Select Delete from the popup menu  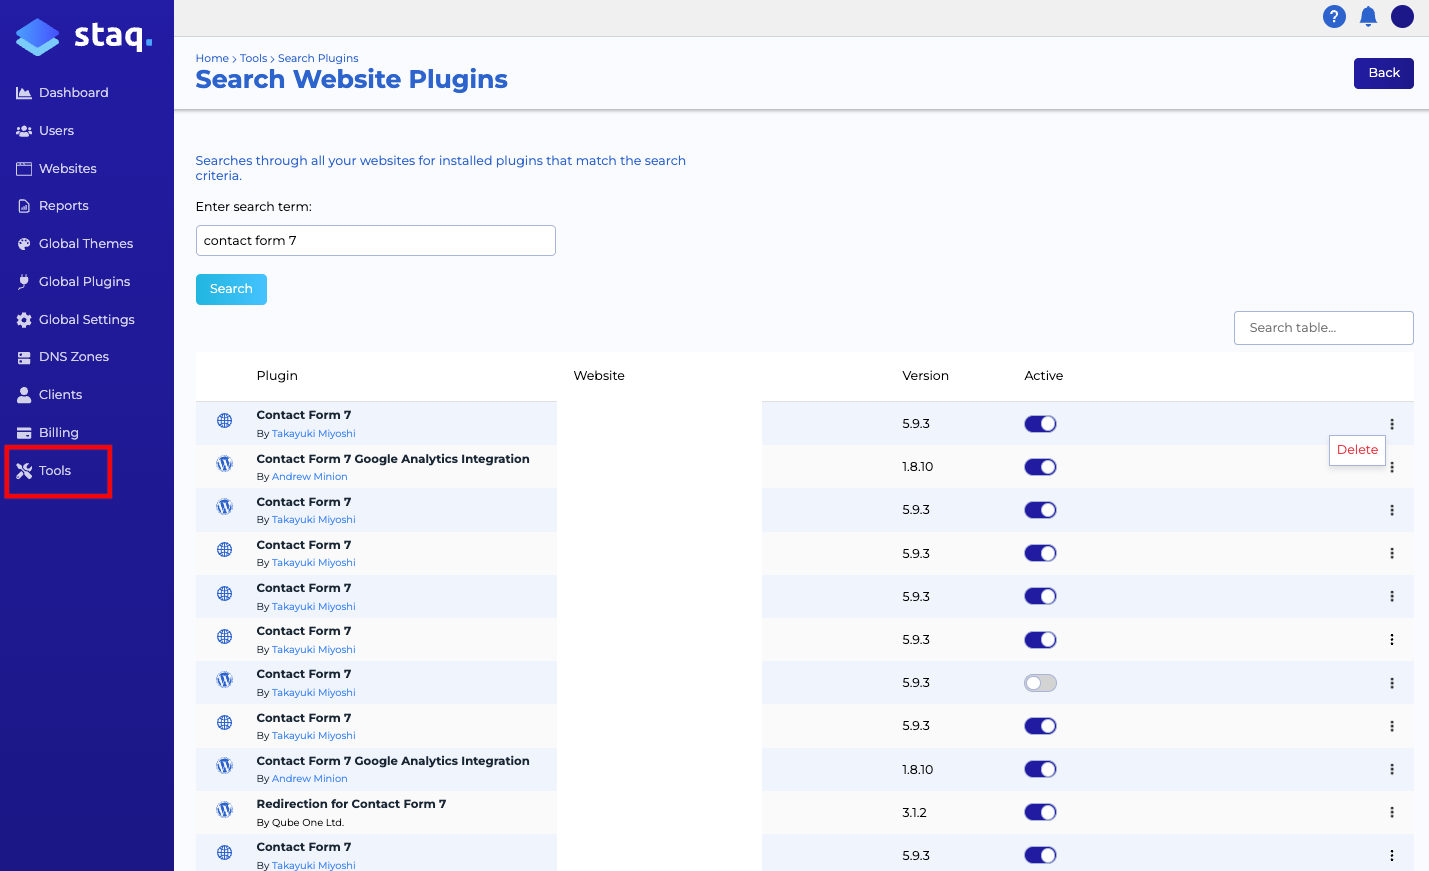(x=1357, y=450)
